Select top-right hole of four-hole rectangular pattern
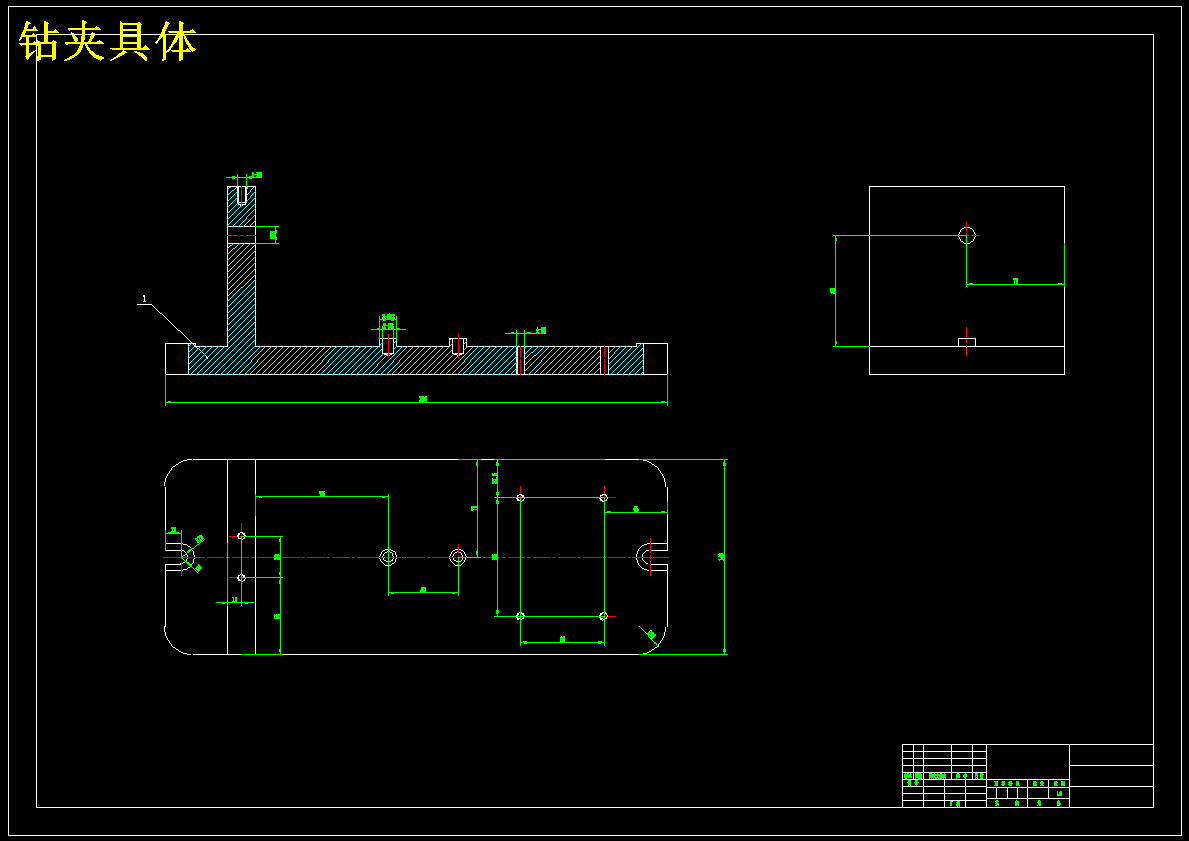The image size is (1189, 841). tap(604, 497)
